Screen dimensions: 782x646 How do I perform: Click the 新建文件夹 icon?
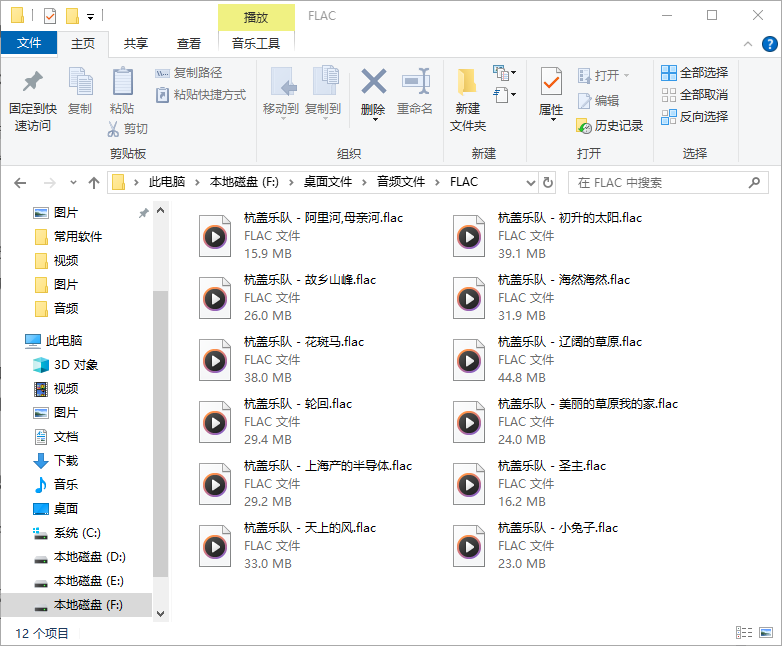click(467, 82)
